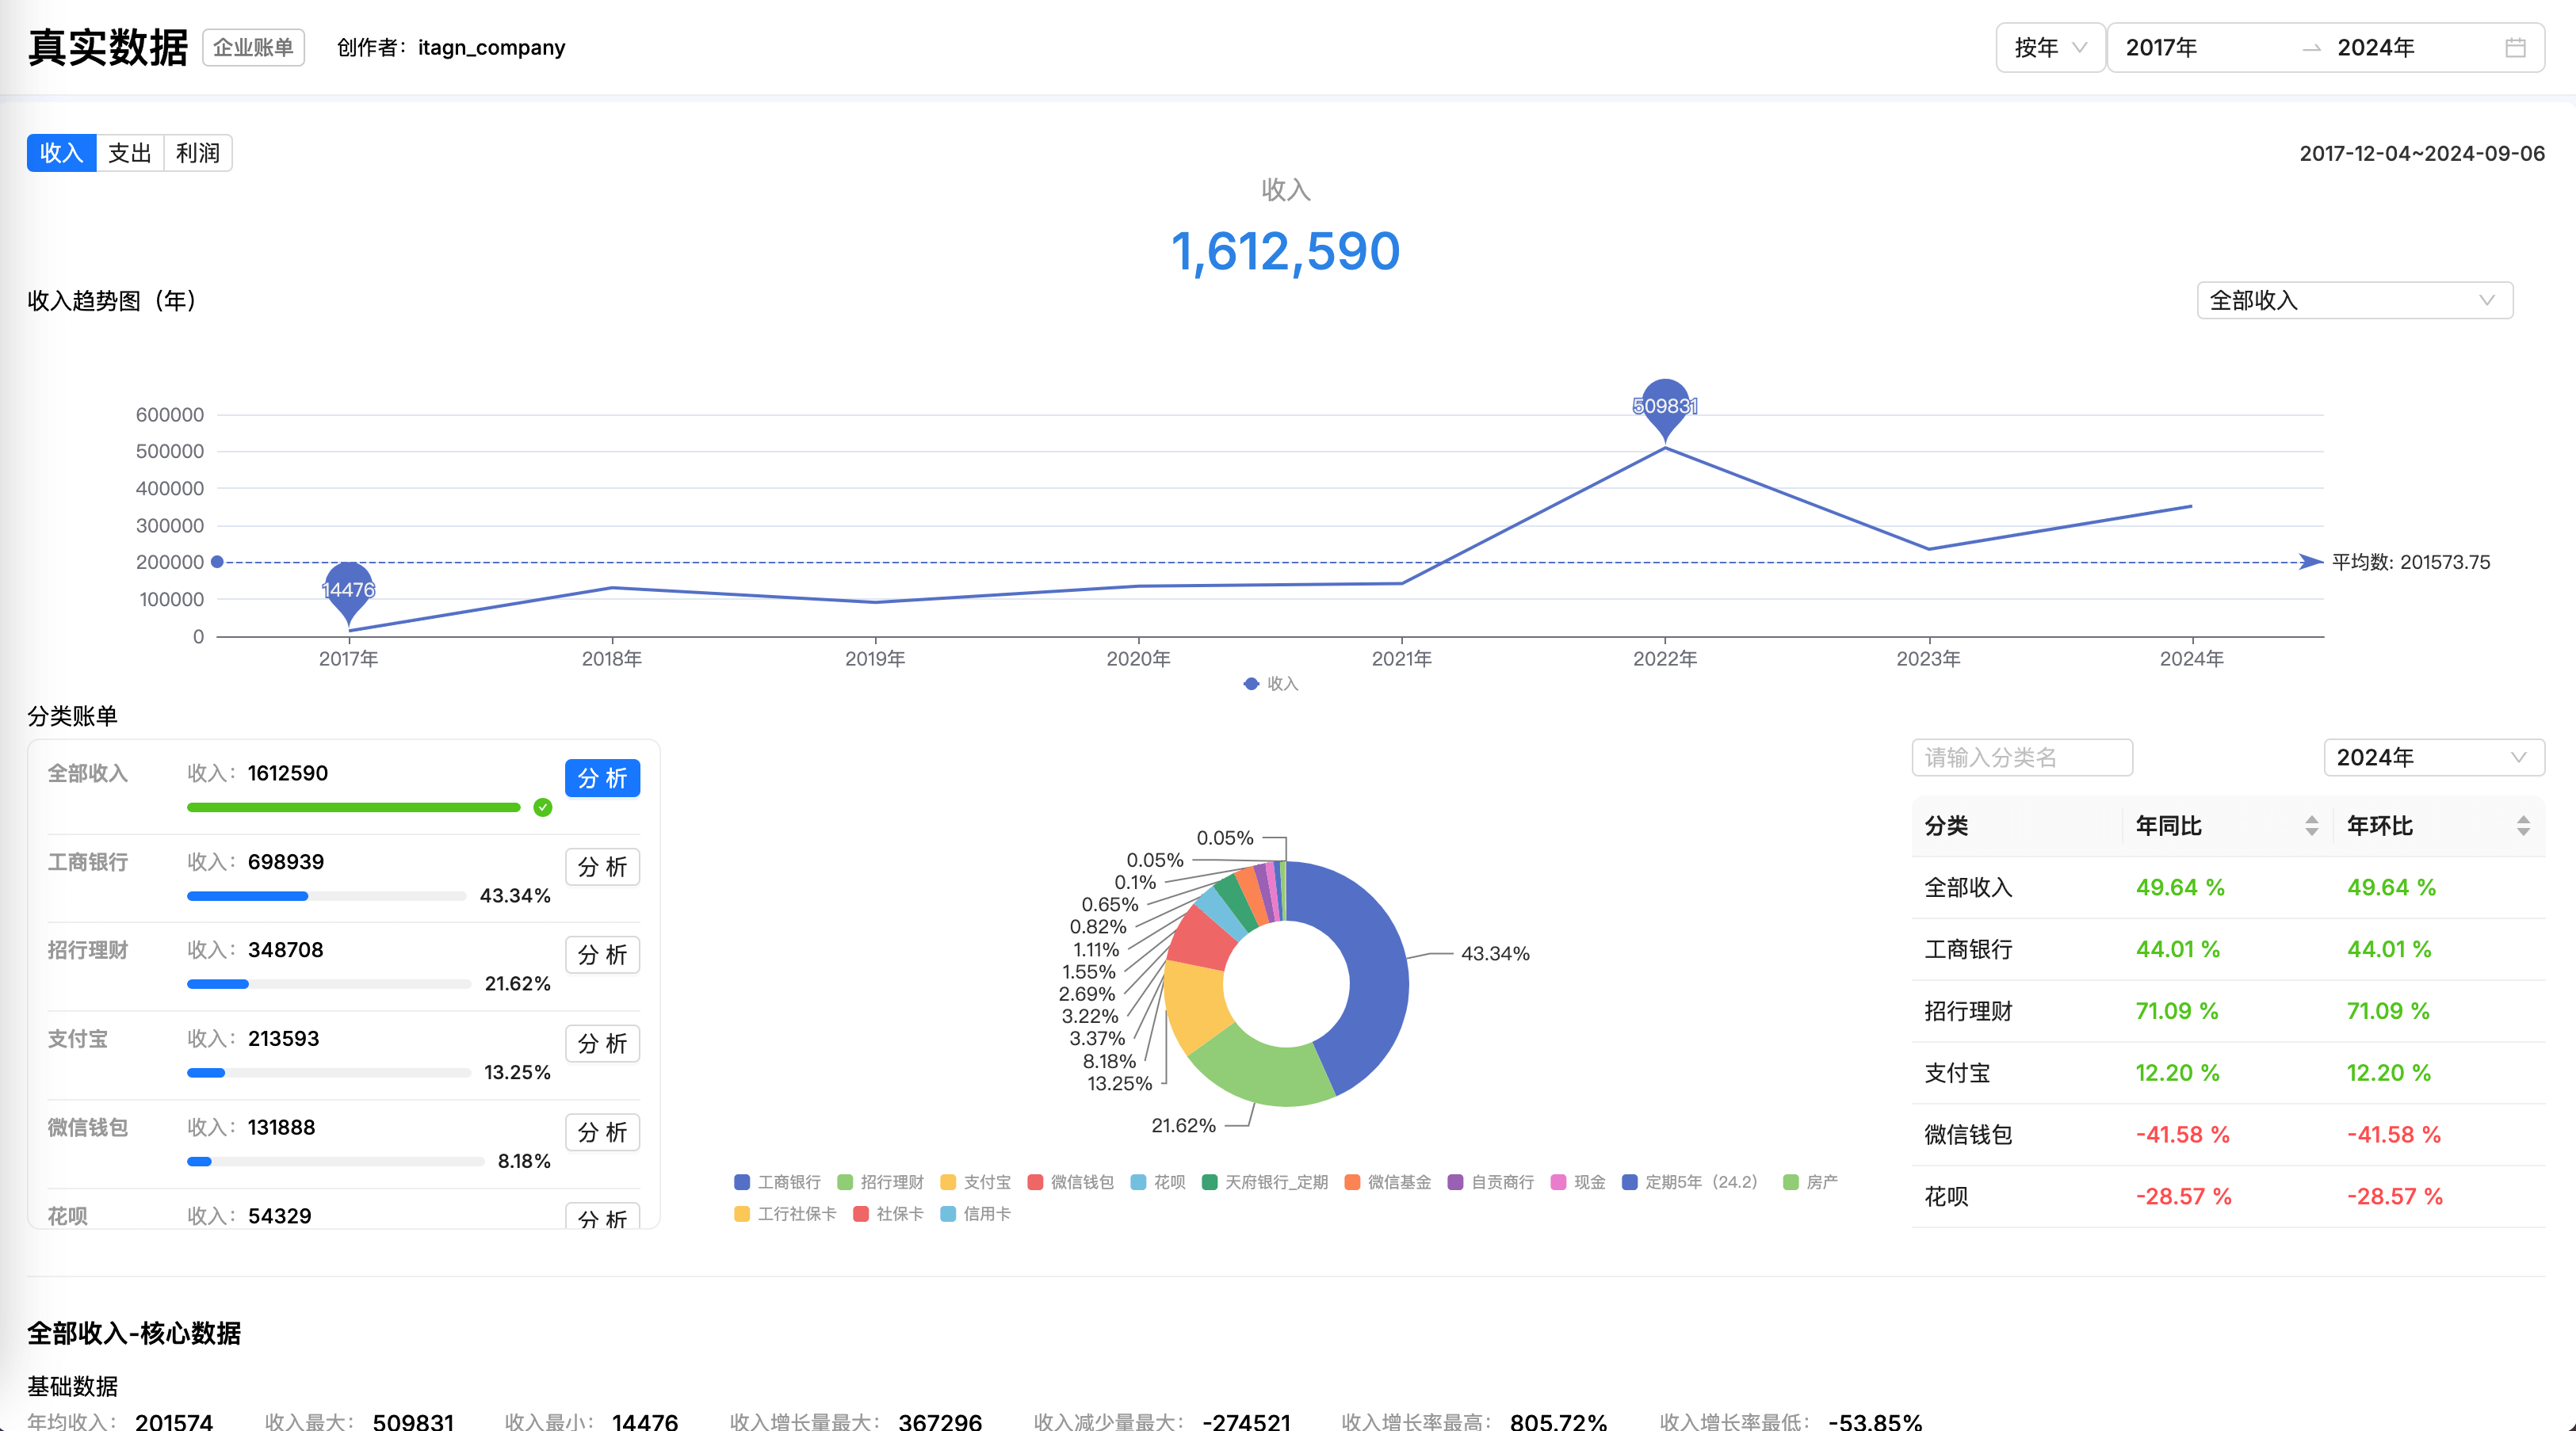Screen dimensions: 2576x1431
Task: Sort by 年同比 column arrows
Action: pos(2311,825)
